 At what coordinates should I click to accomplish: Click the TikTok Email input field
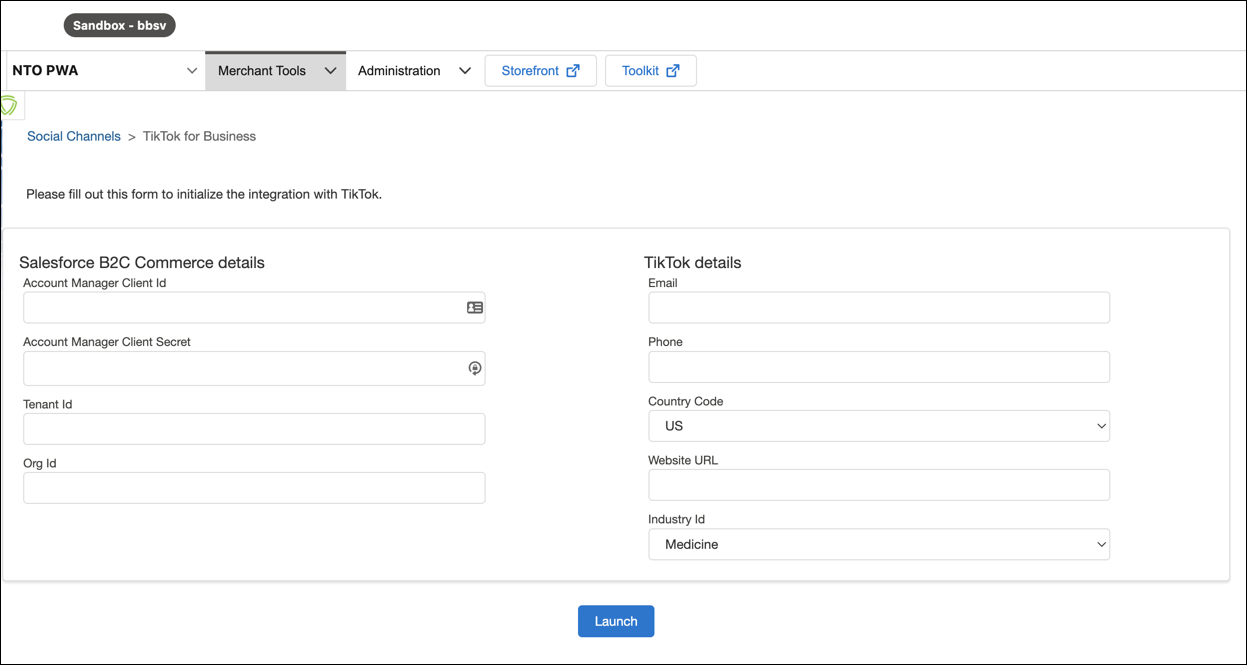coord(879,308)
